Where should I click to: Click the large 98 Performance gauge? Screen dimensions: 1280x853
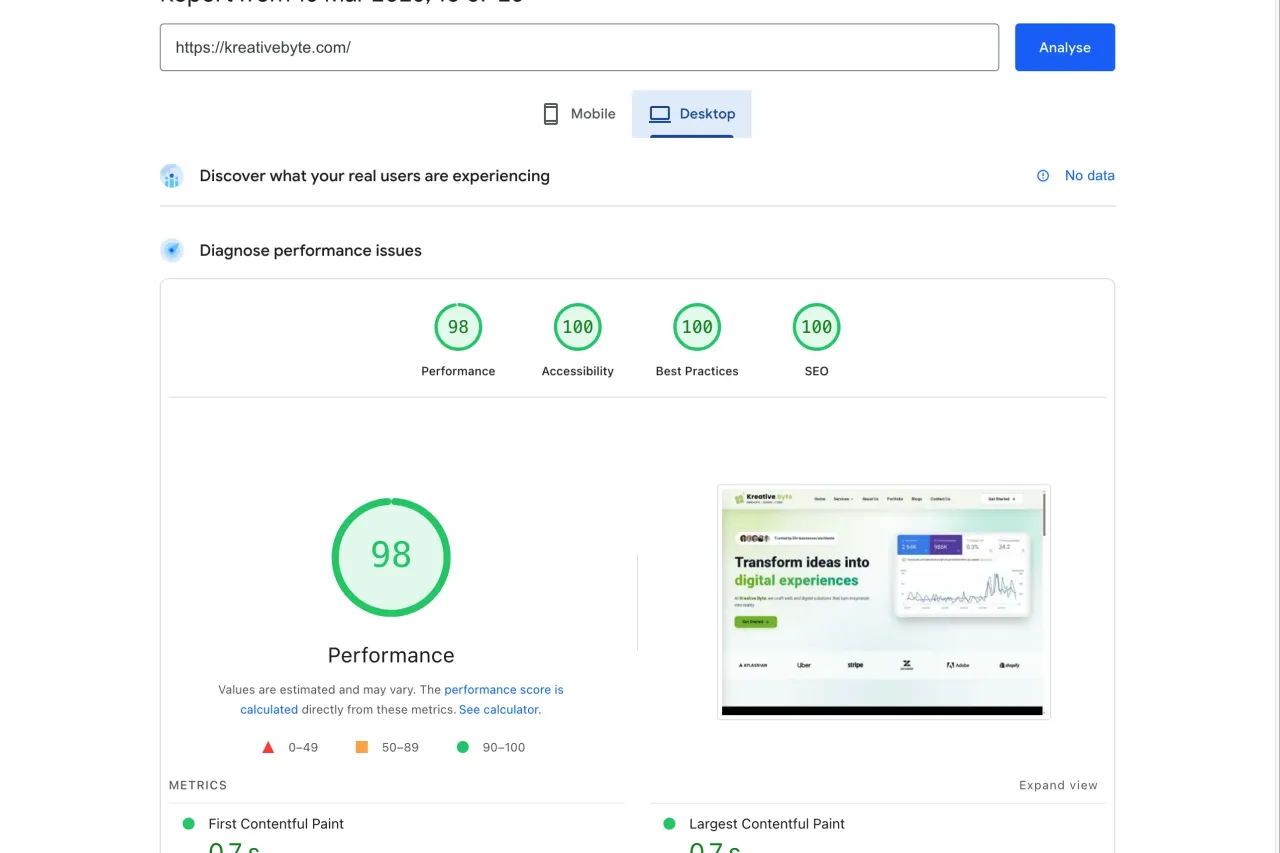tap(391, 557)
